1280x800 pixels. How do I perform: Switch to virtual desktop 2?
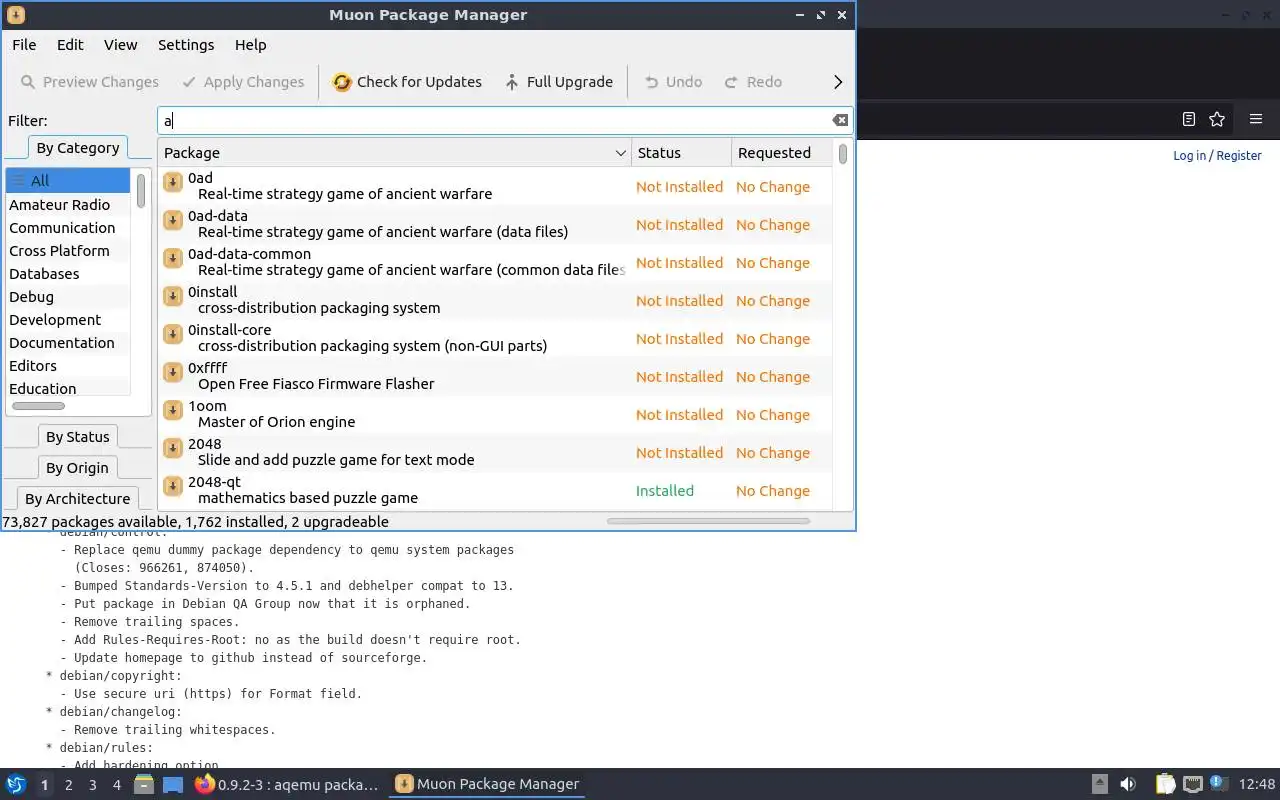[x=68, y=785]
